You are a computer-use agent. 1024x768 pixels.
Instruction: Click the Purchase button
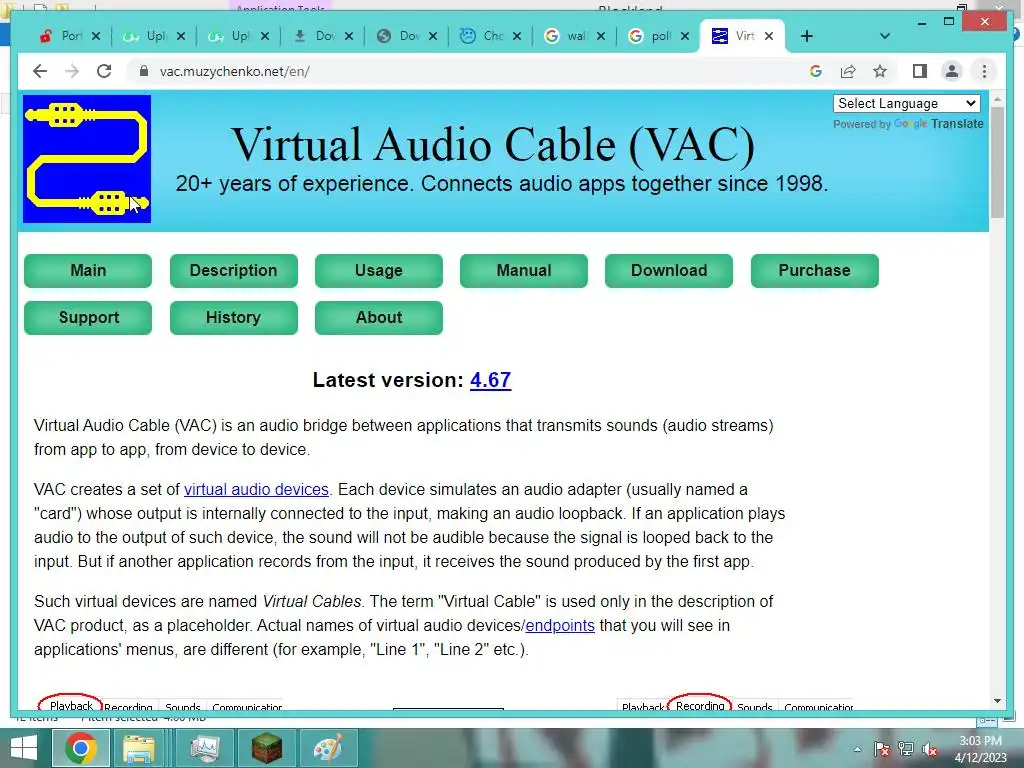click(x=814, y=270)
